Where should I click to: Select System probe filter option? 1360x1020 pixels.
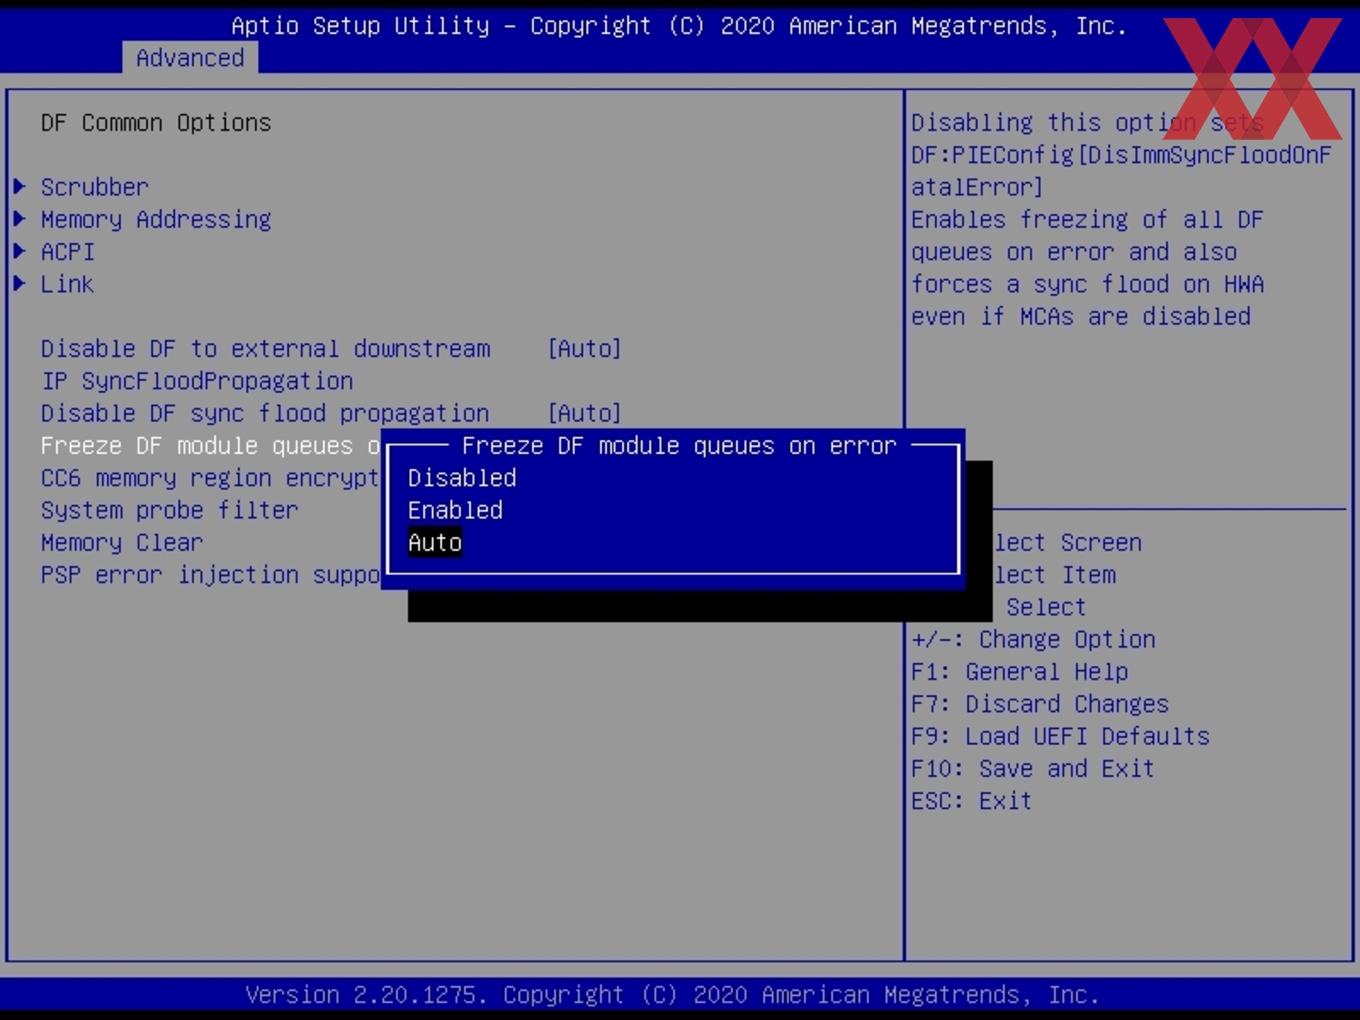(x=170, y=510)
